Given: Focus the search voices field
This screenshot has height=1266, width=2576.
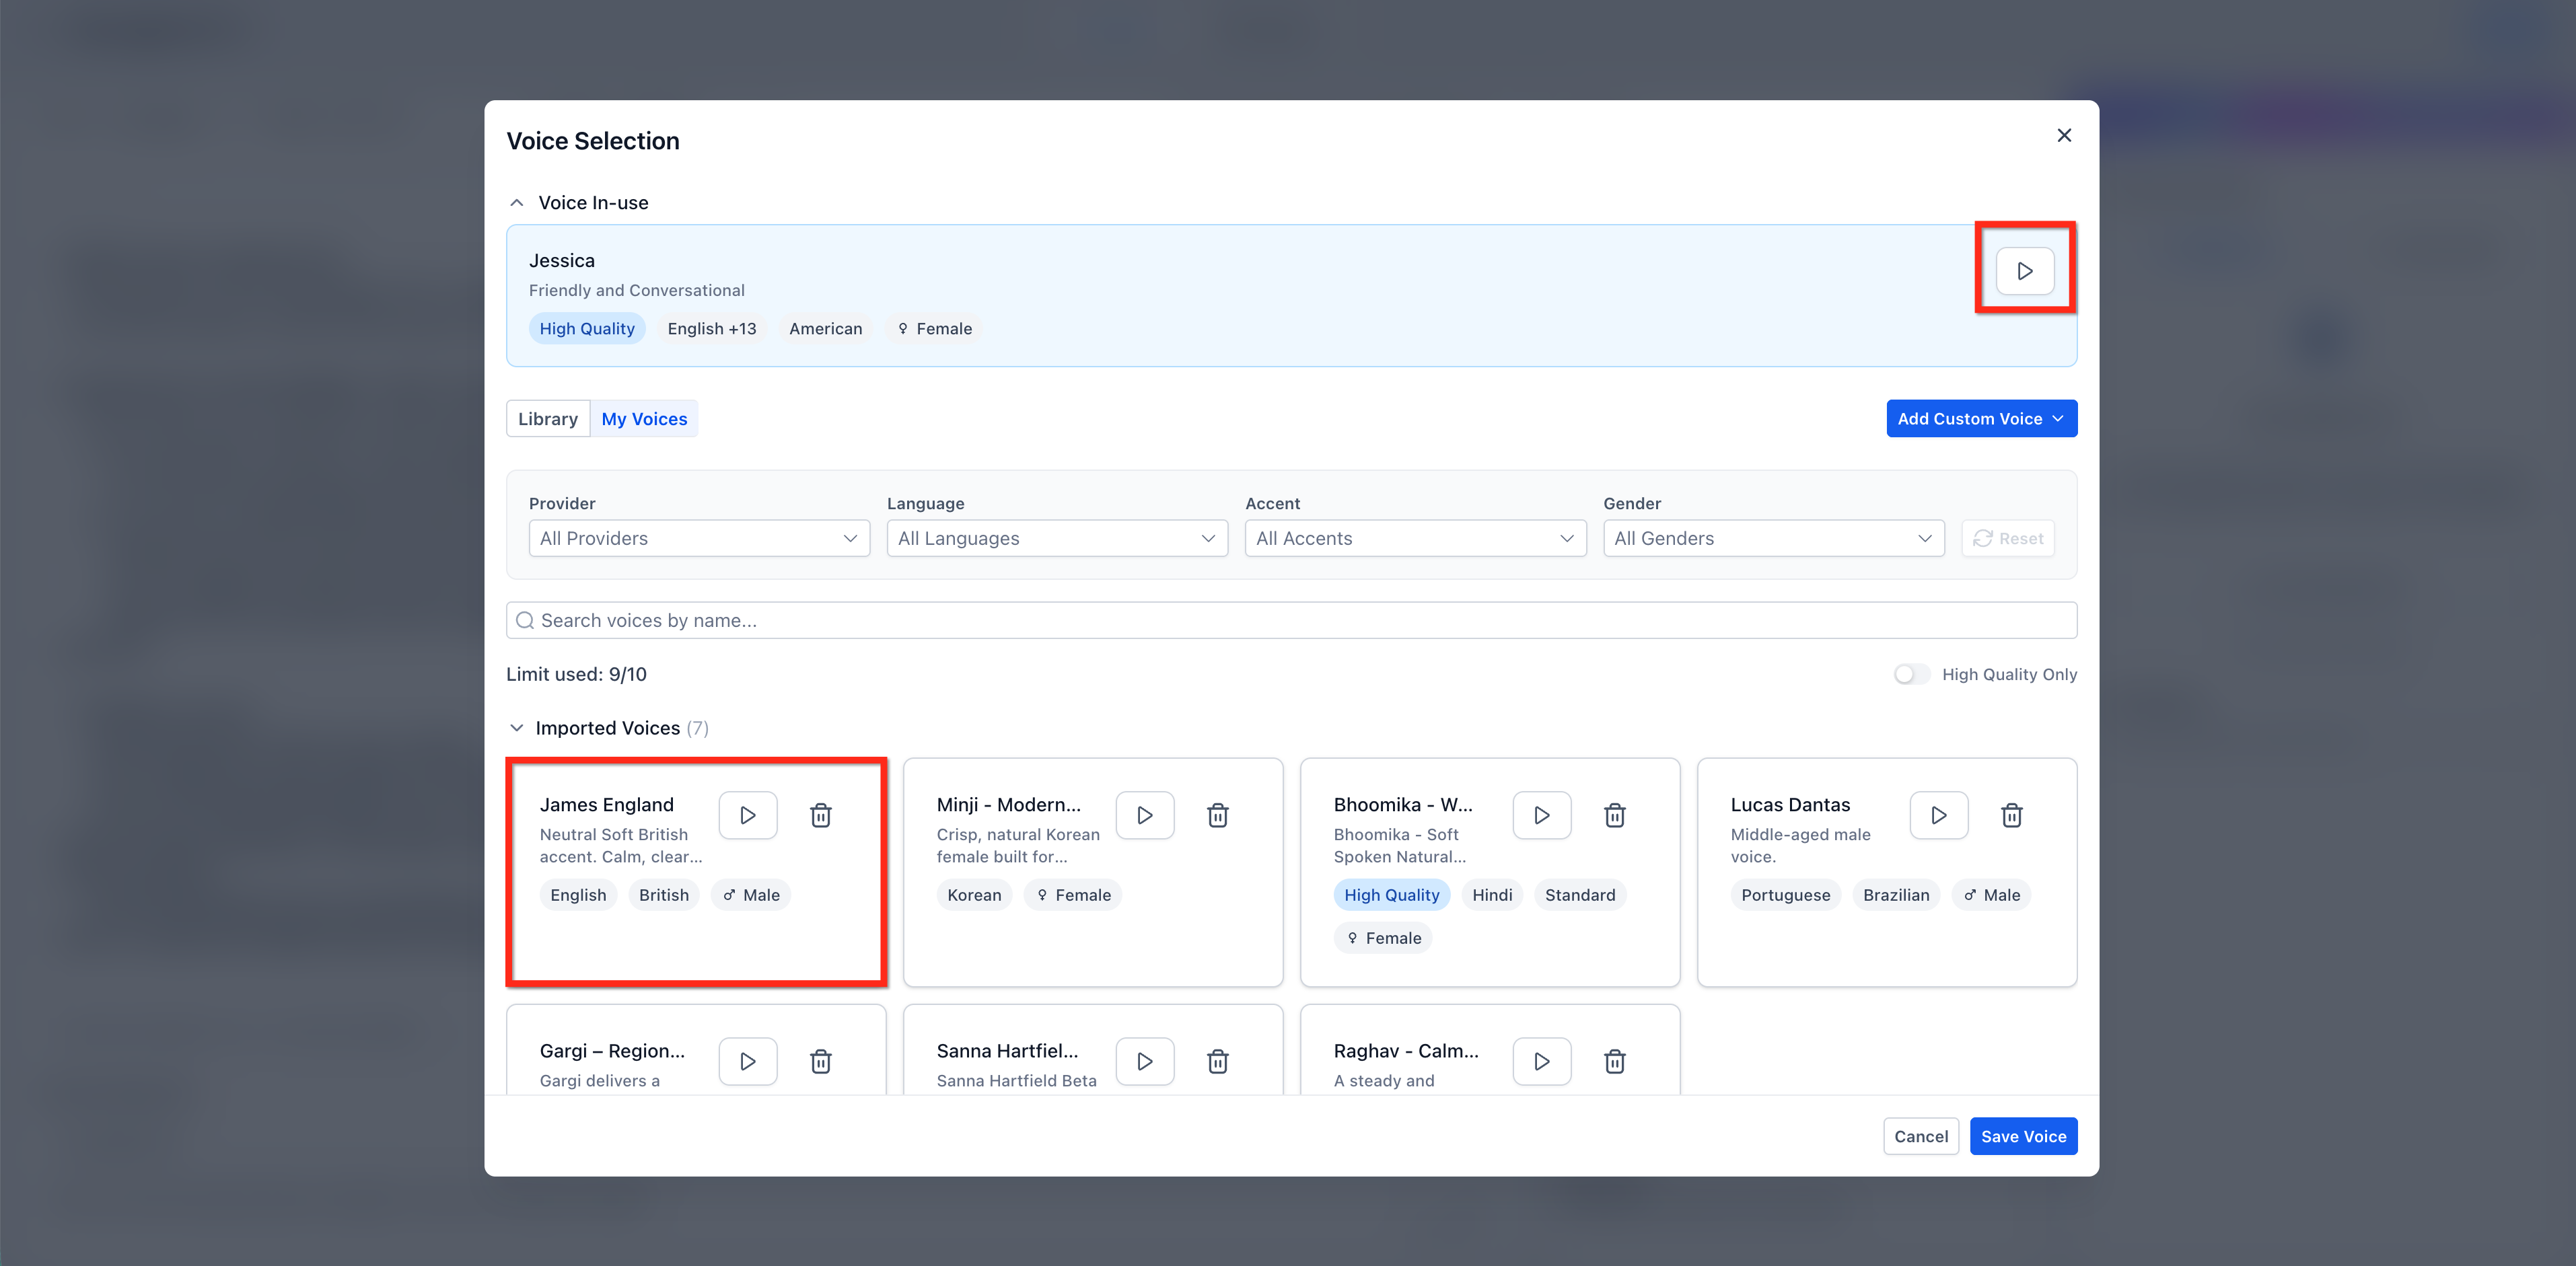Looking at the screenshot, I should pos(1291,620).
